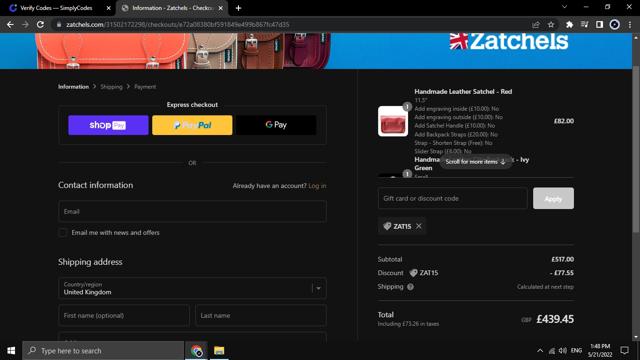Open the Log in link
Image resolution: width=640 pixels, height=360 pixels.
pos(317,186)
